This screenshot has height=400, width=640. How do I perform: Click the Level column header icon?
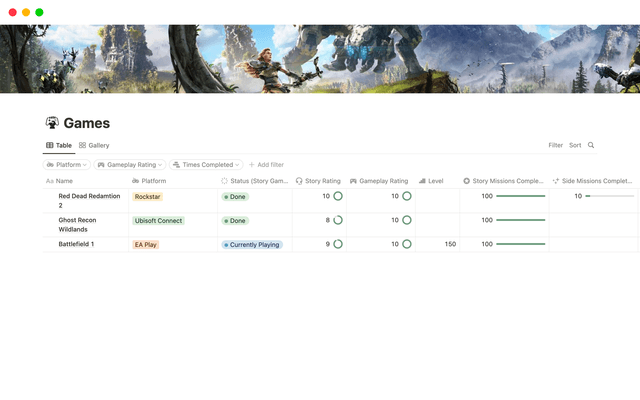click(423, 181)
